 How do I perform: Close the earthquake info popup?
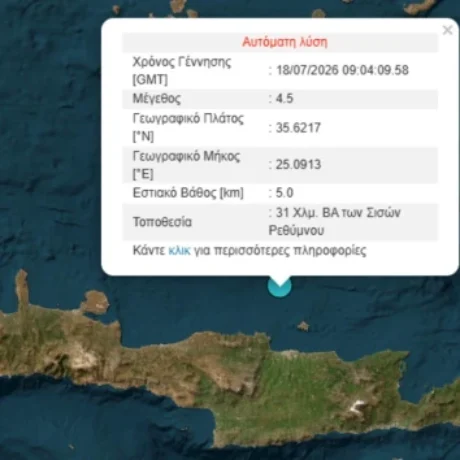pyautogui.click(x=447, y=30)
